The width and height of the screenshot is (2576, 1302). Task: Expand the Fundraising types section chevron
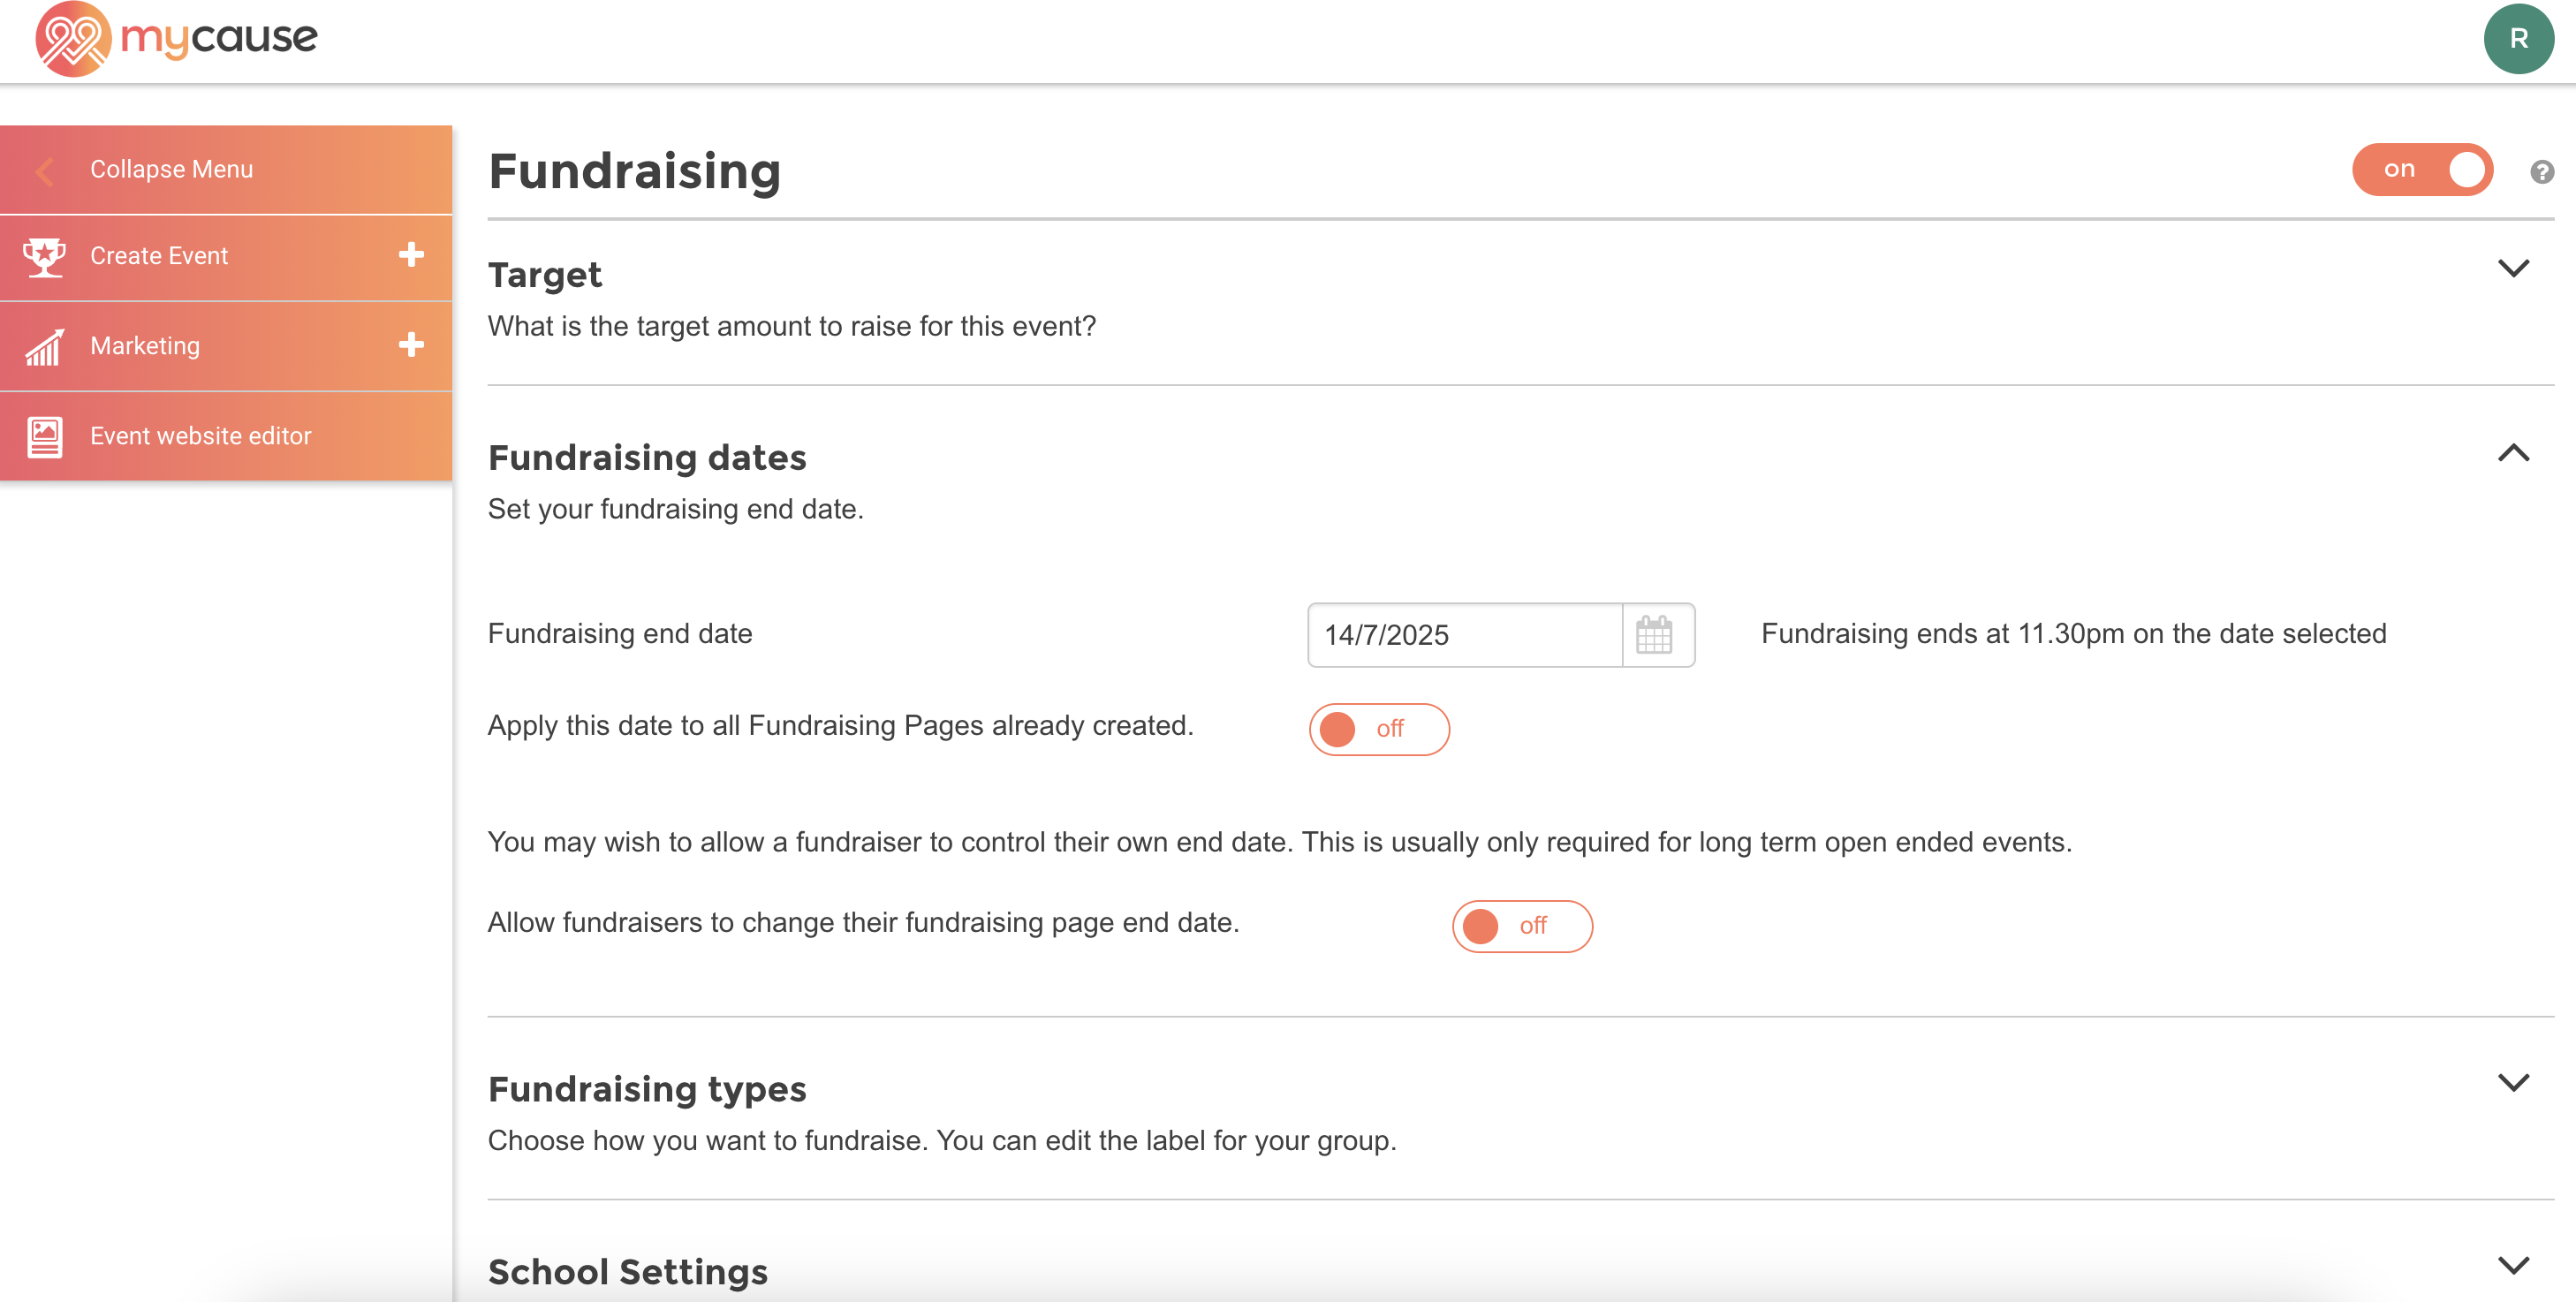pos(2512,1082)
